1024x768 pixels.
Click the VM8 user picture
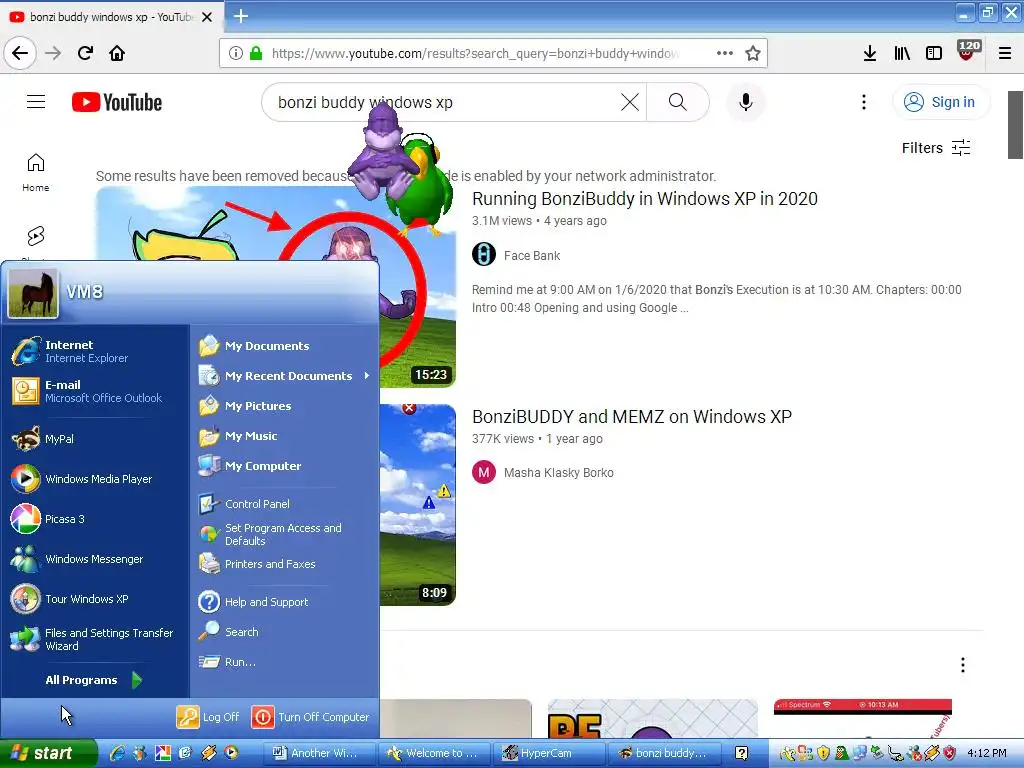[33, 293]
